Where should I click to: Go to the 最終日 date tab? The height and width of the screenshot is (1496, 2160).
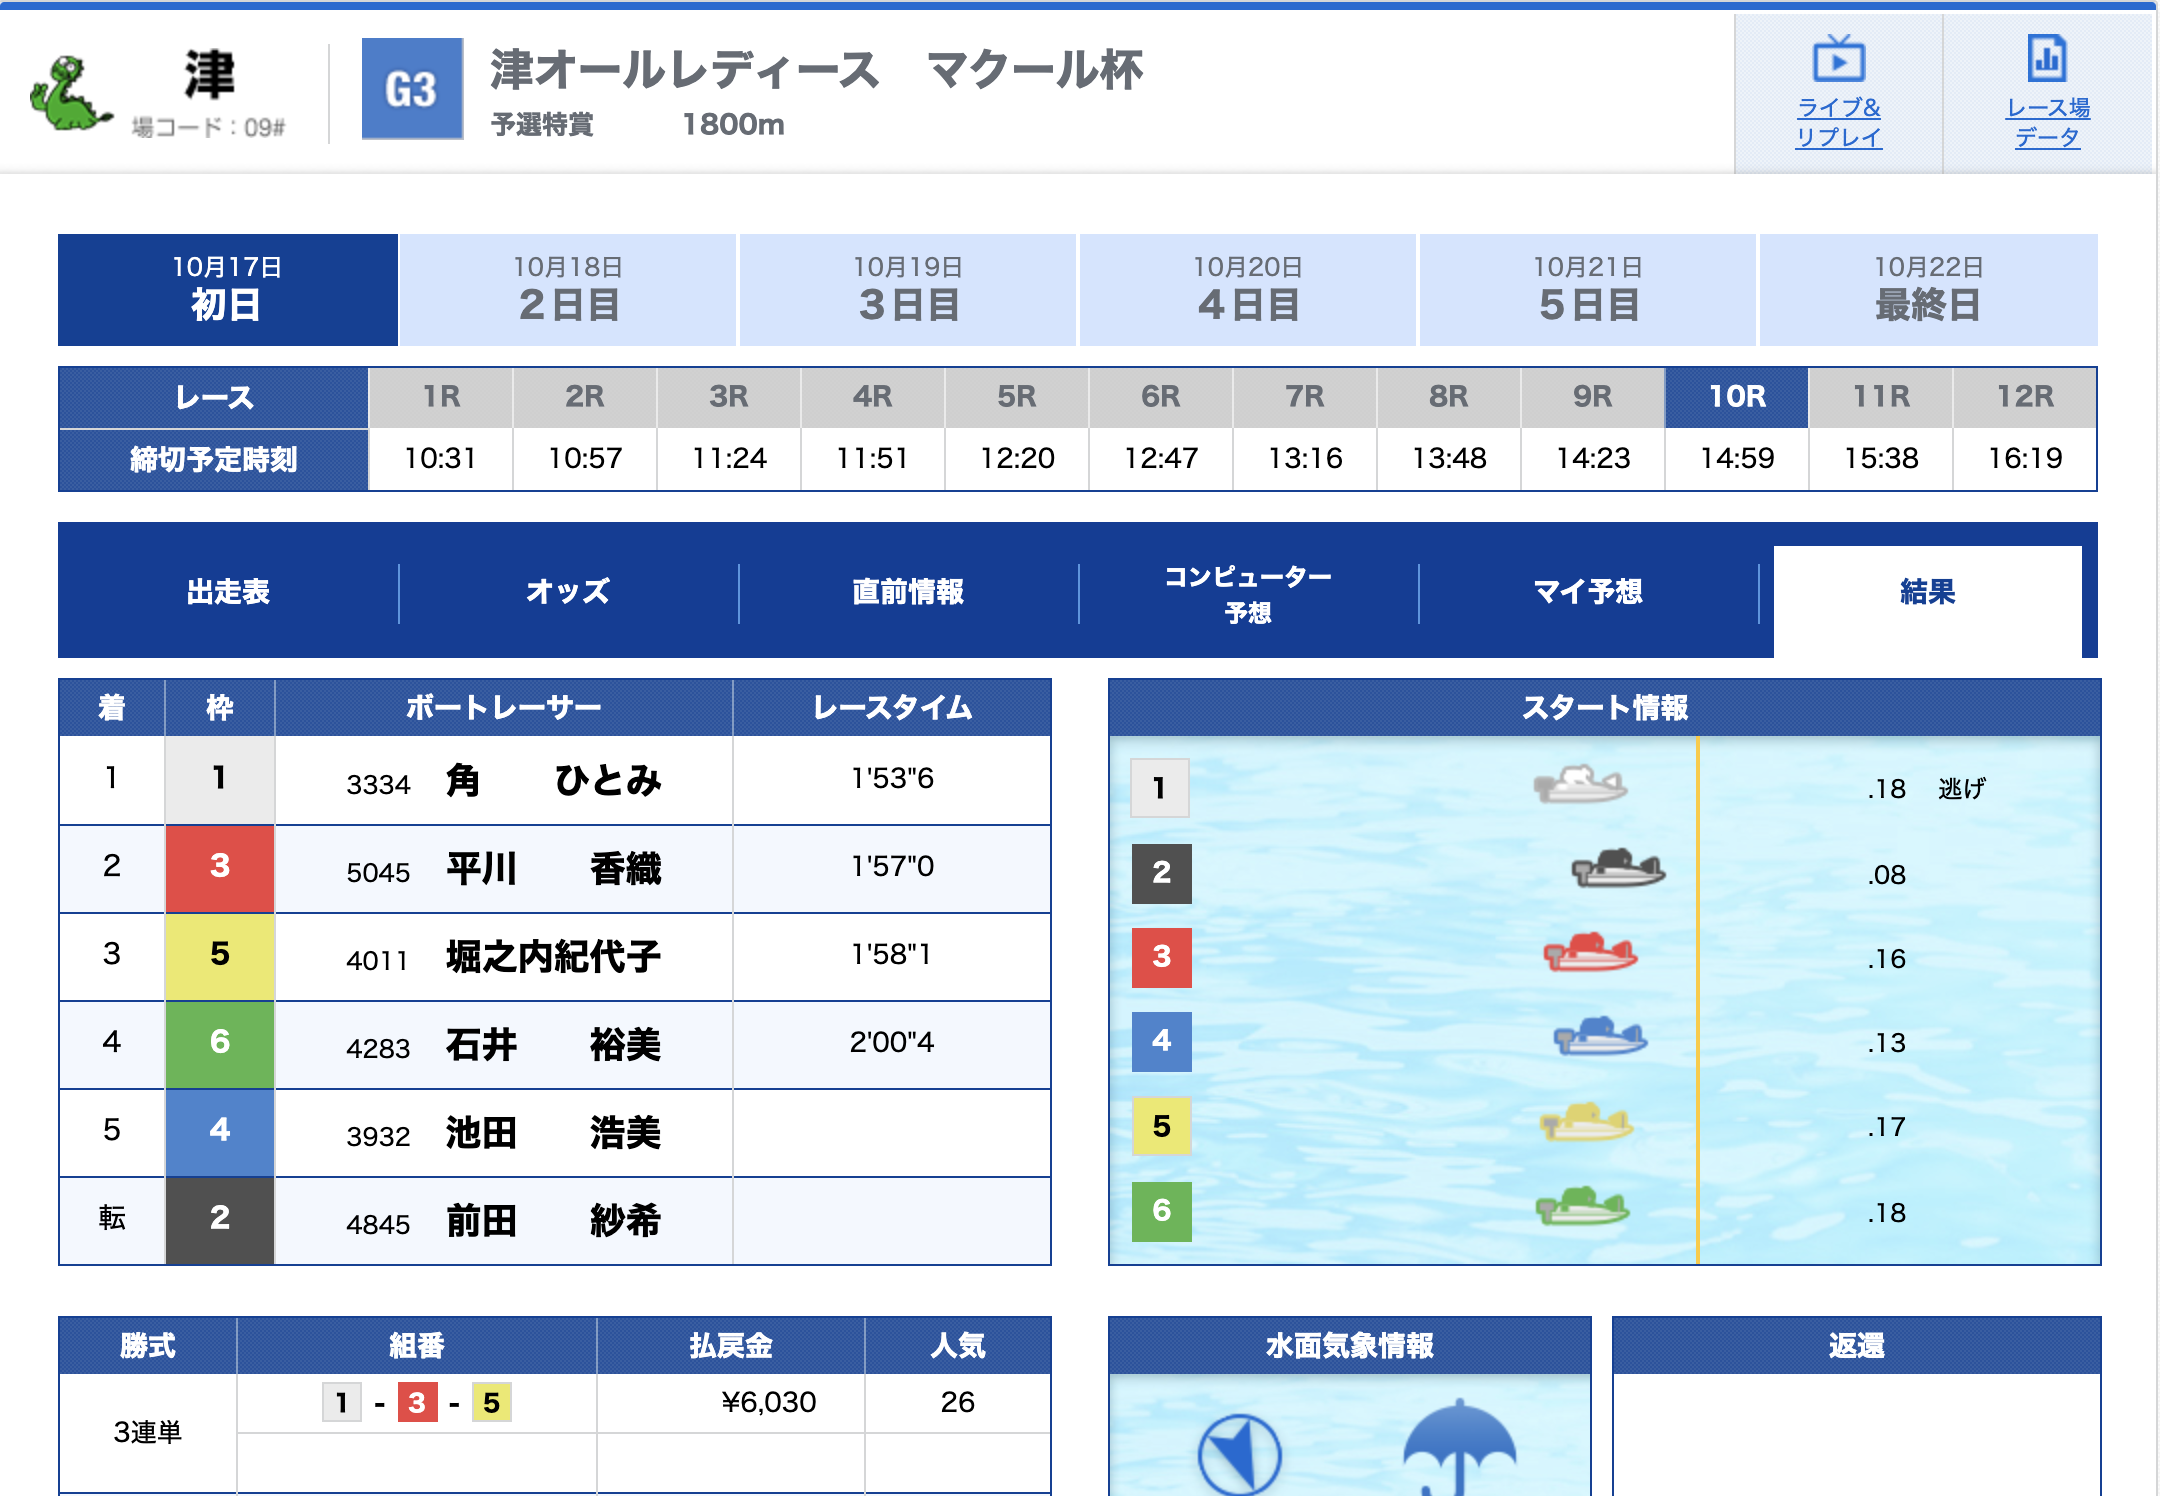click(x=1928, y=290)
